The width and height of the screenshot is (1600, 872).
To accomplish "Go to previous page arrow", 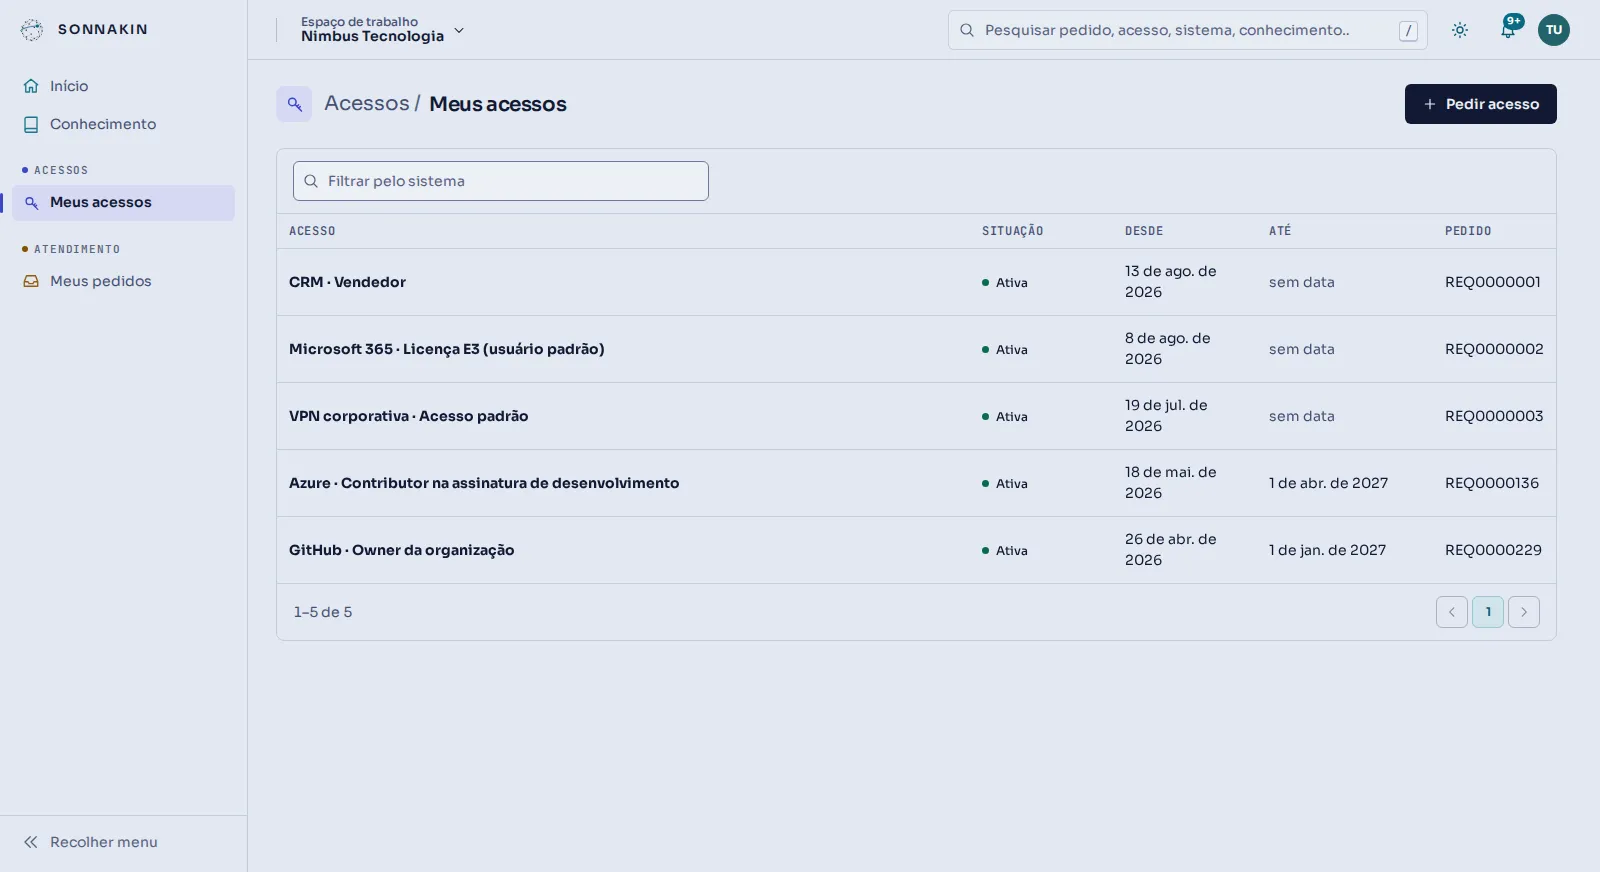I will pos(1452,612).
